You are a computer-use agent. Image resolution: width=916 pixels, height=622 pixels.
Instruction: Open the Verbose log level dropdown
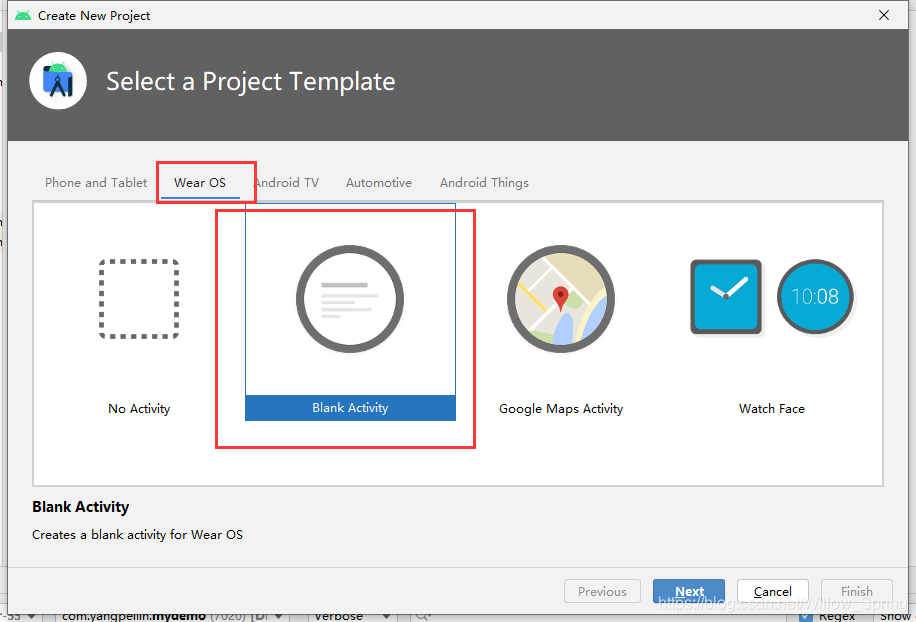click(352, 616)
